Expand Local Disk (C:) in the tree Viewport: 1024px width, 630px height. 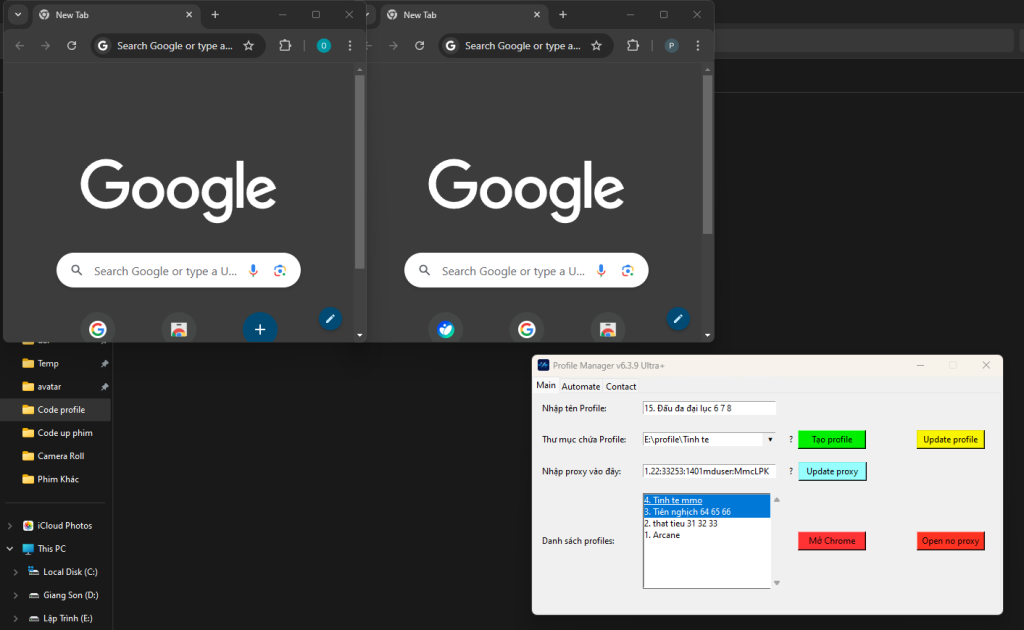[16, 572]
